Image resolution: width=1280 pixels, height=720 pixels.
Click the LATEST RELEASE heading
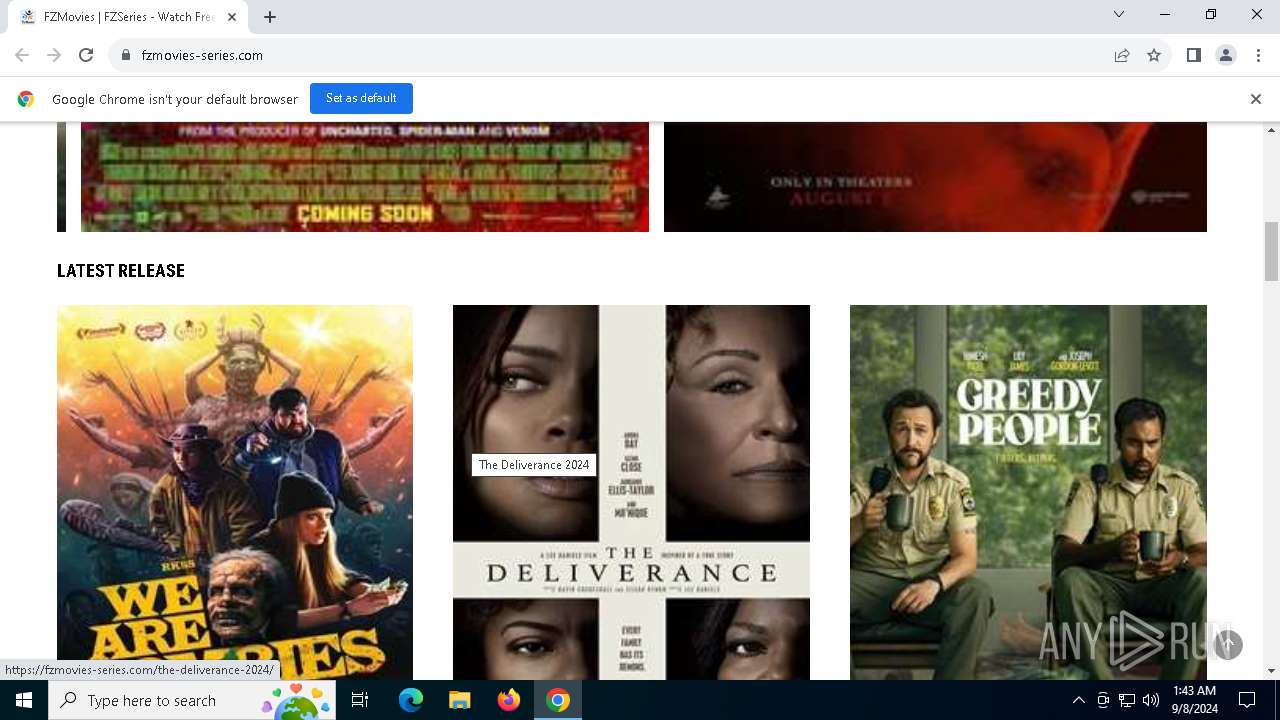click(121, 271)
